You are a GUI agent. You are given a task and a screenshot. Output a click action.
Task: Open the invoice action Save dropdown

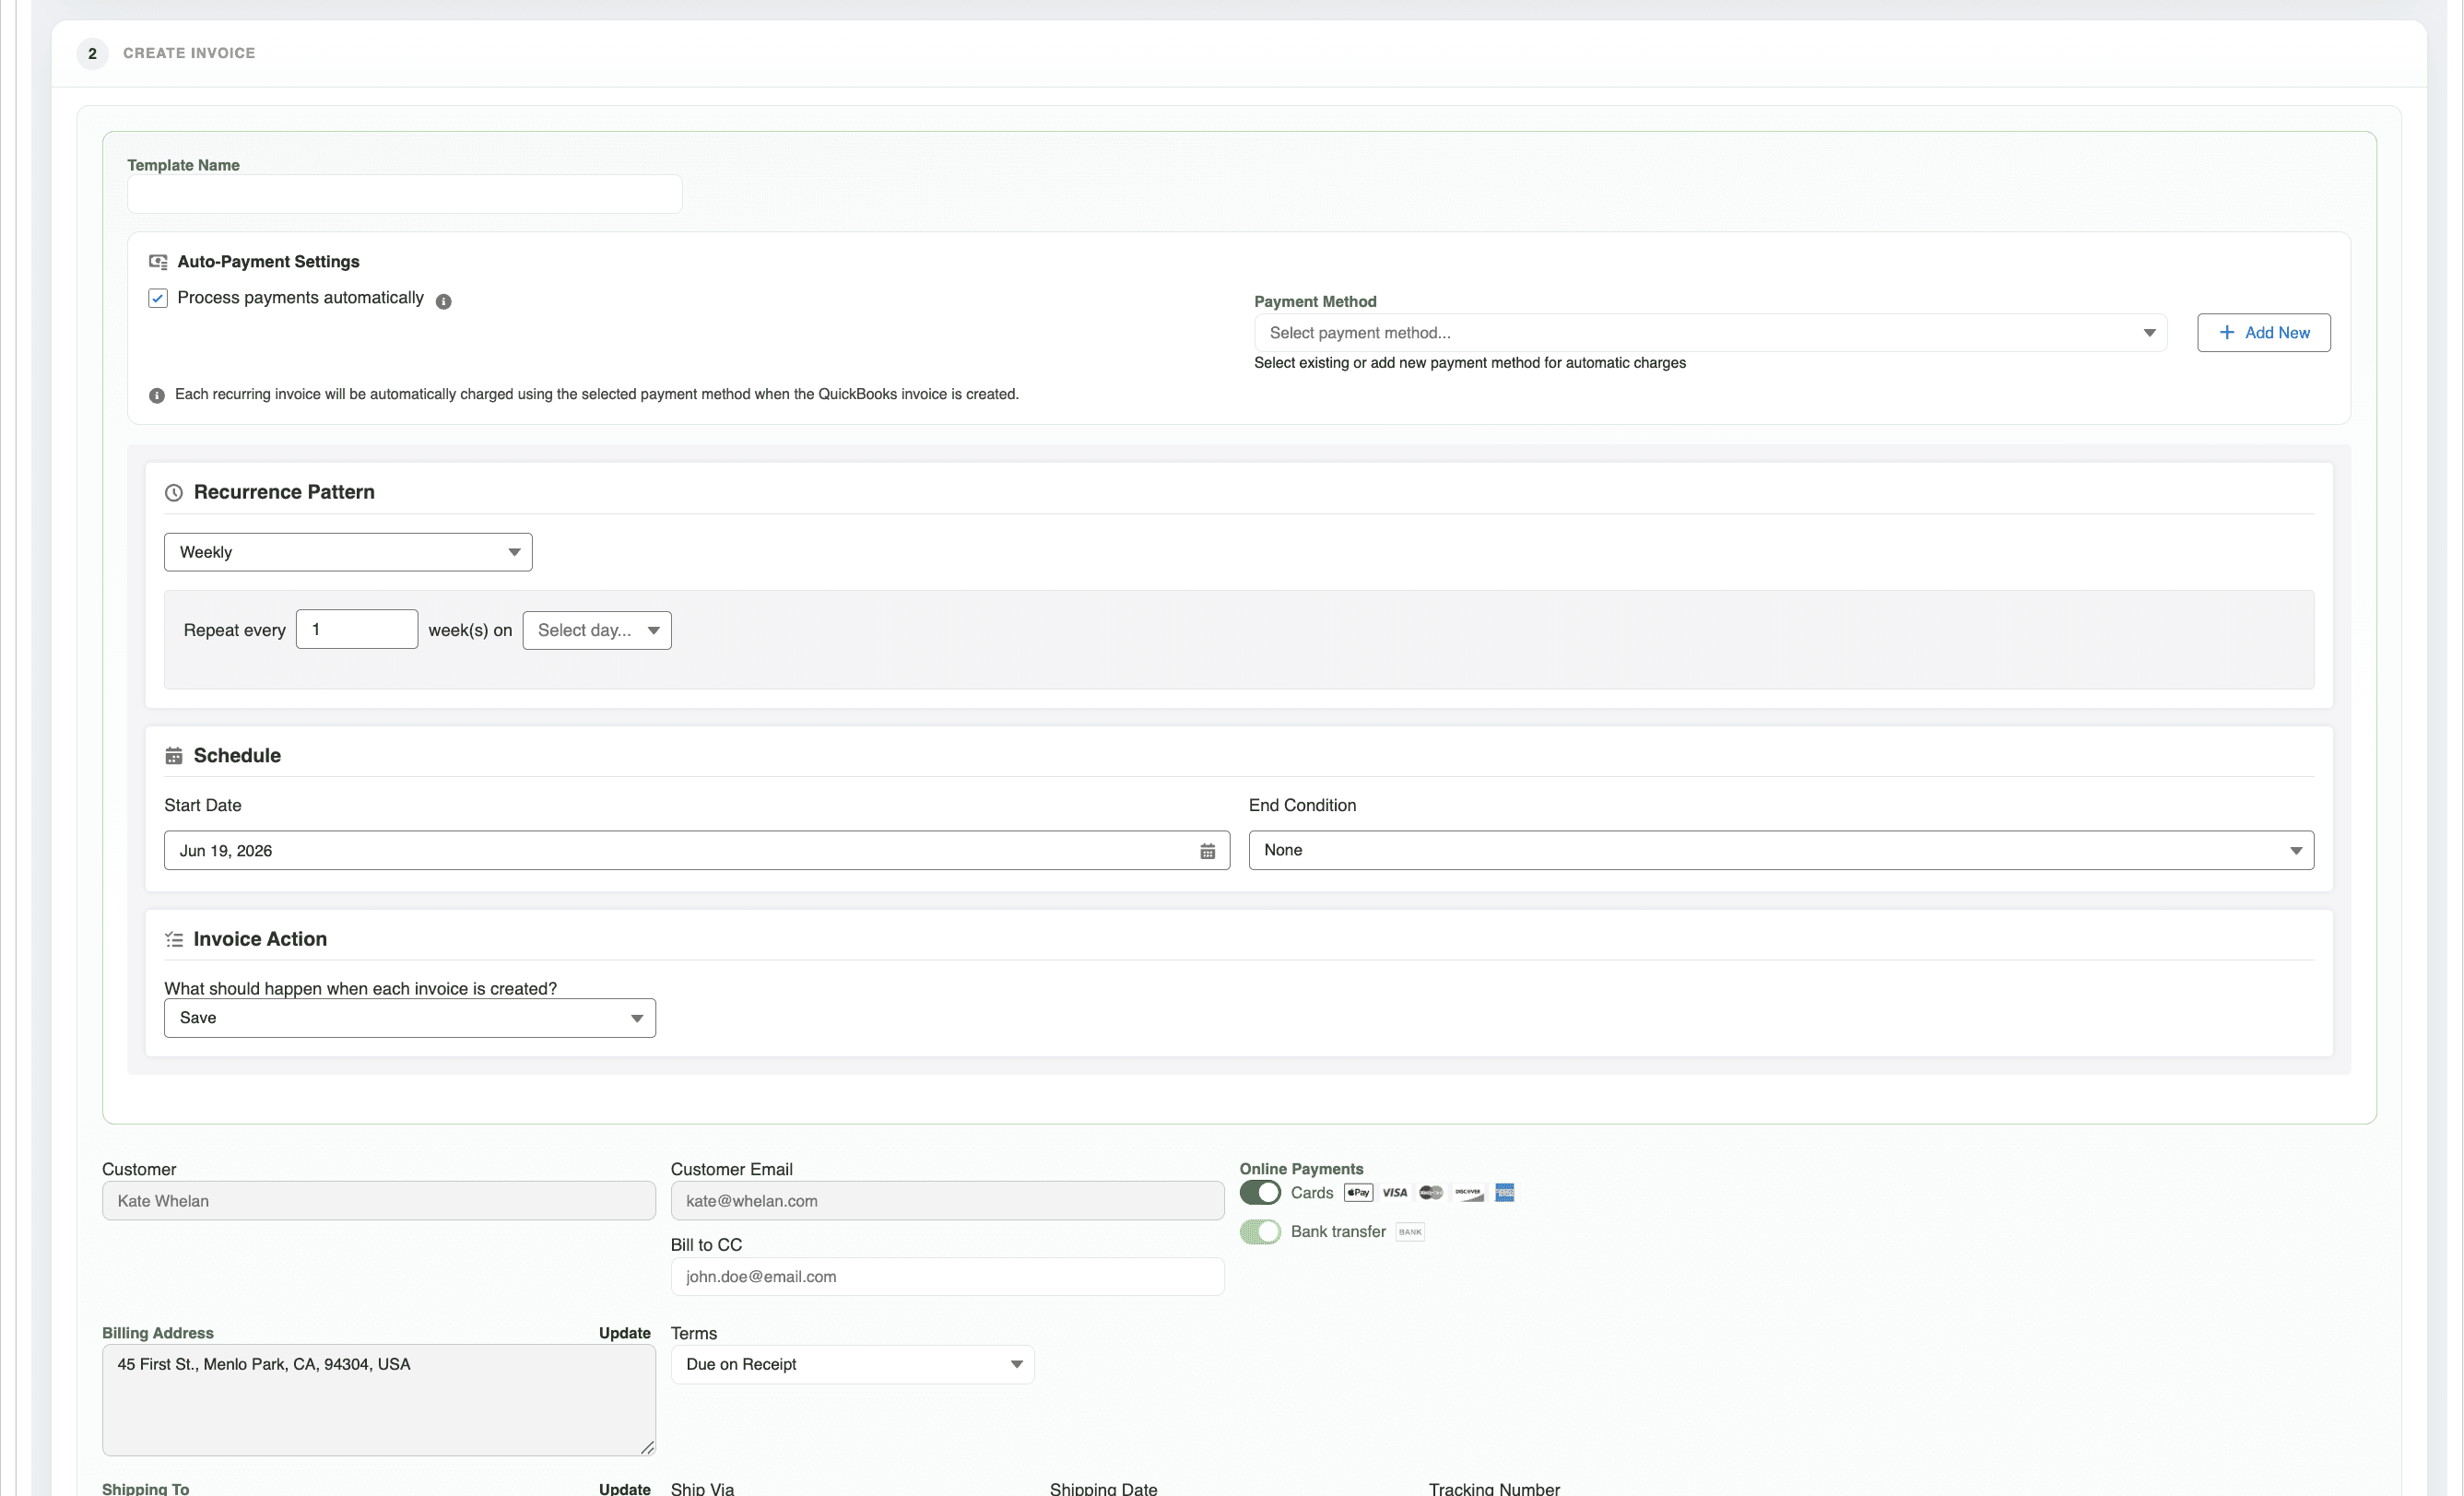tap(410, 1018)
